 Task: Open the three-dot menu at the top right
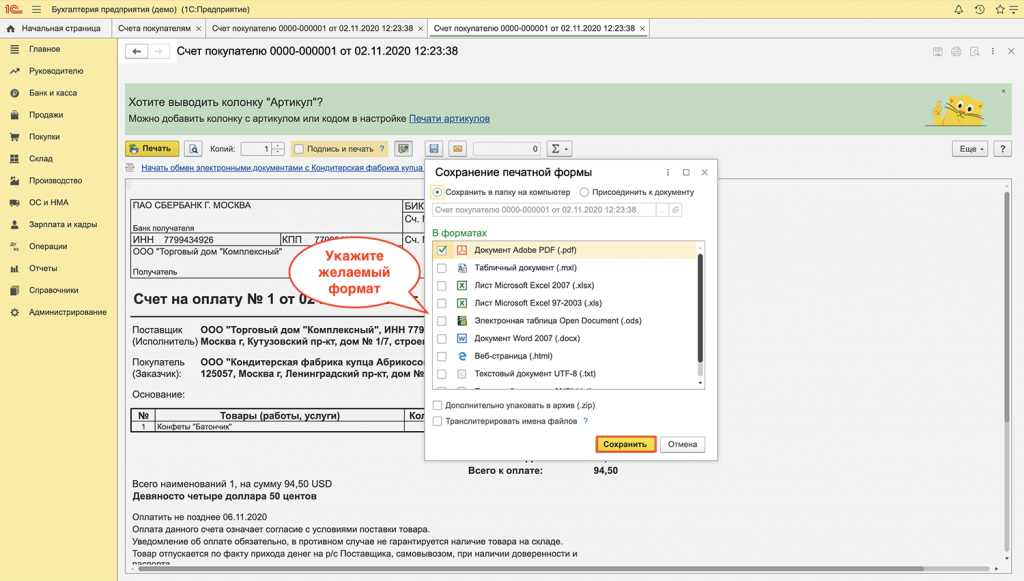pos(993,51)
